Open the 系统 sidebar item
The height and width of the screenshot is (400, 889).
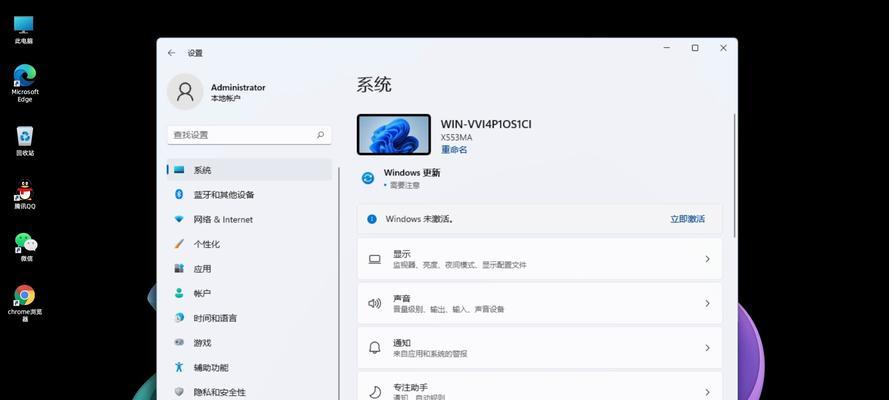tap(249, 170)
